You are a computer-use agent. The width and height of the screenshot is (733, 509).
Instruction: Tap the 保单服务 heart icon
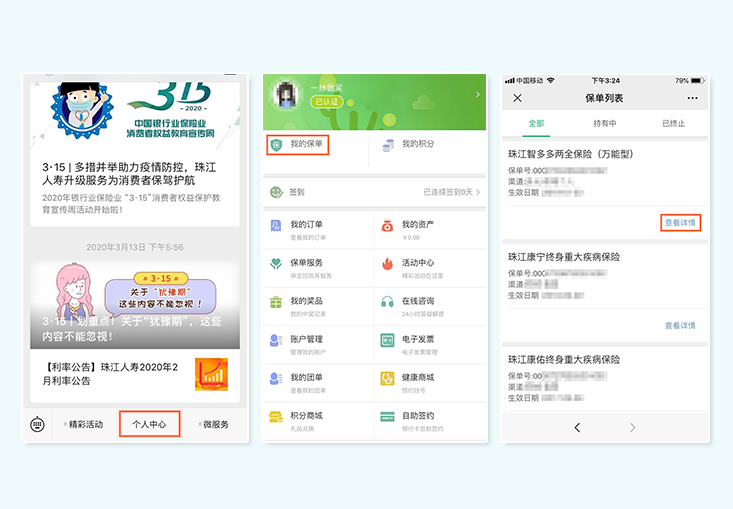[276, 264]
